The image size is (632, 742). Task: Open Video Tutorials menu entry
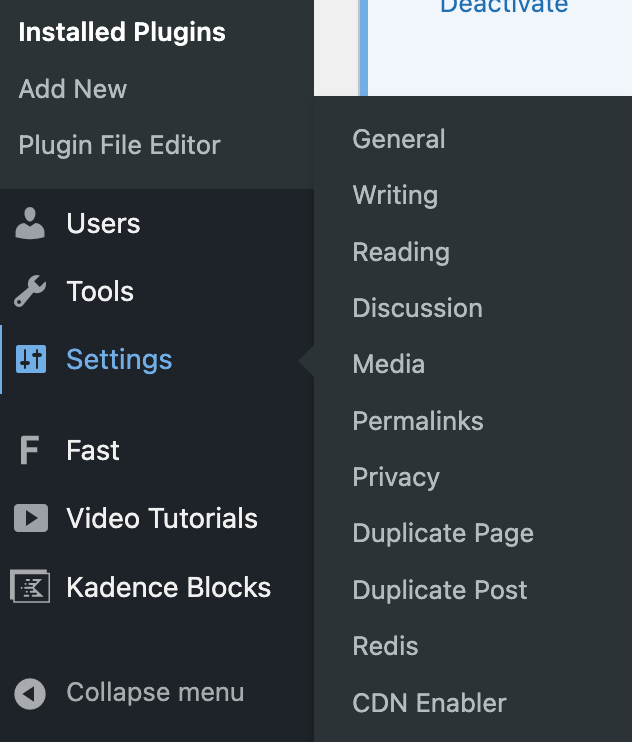162,518
